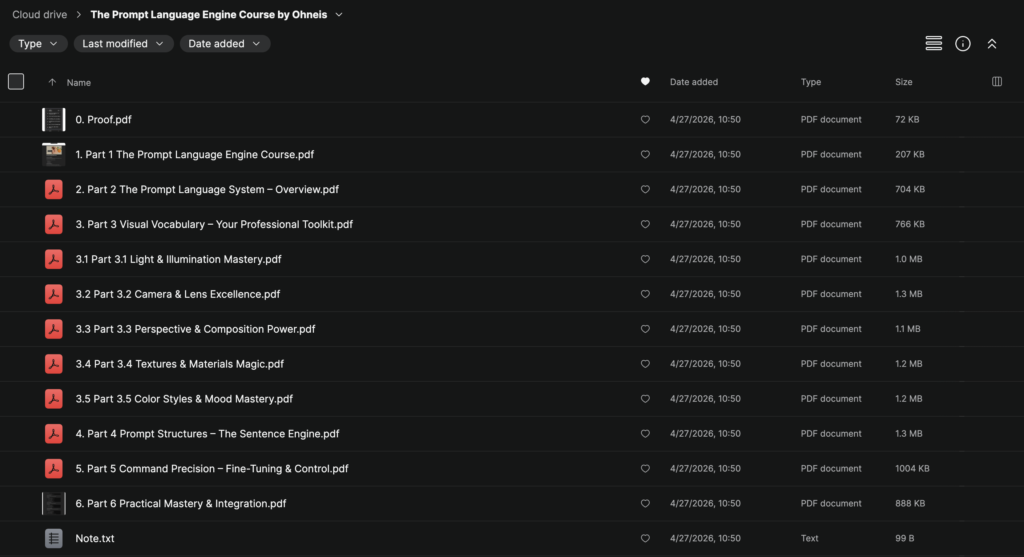The width and height of the screenshot is (1024, 557).
Task: Toggle favorite heart for Note.txt
Action: coord(645,538)
